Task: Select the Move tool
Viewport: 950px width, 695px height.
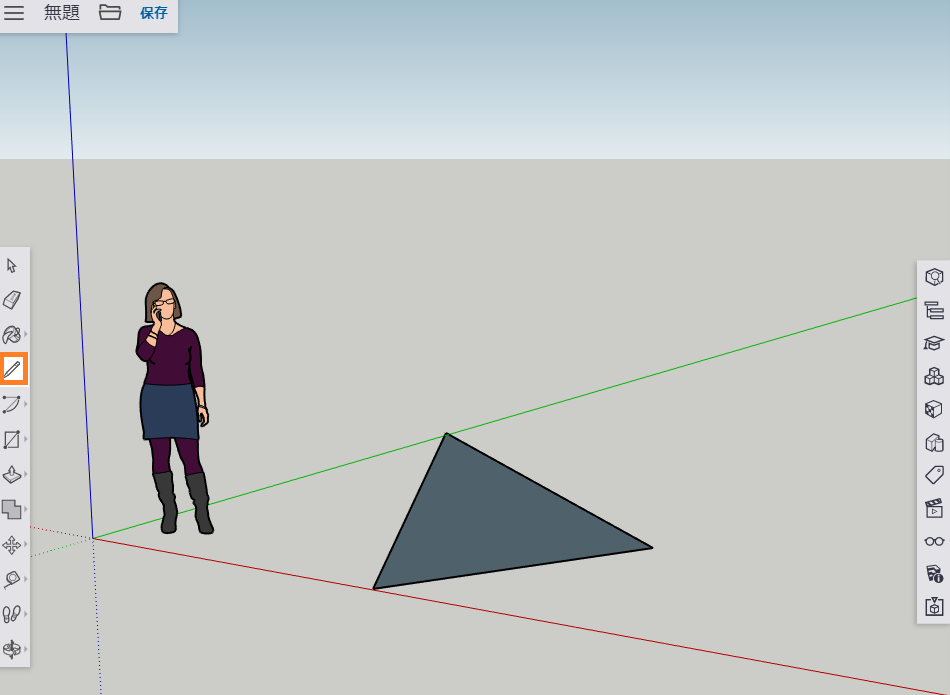Action: (12, 545)
